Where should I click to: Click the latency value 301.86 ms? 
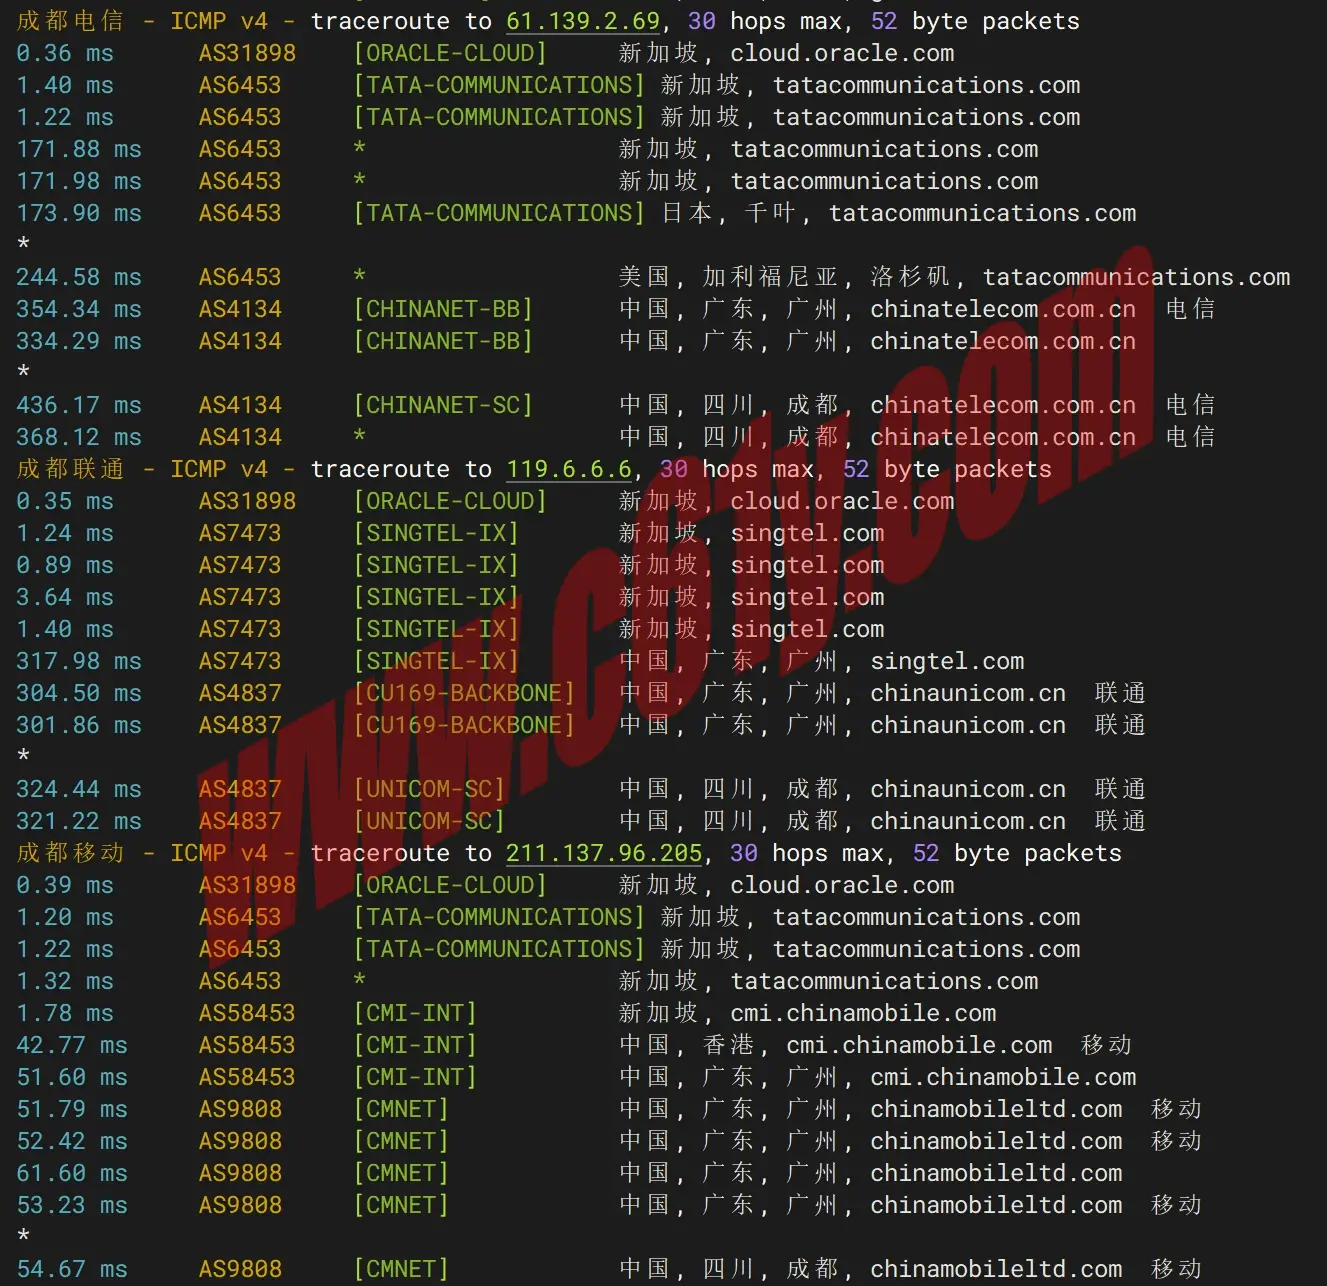click(79, 725)
